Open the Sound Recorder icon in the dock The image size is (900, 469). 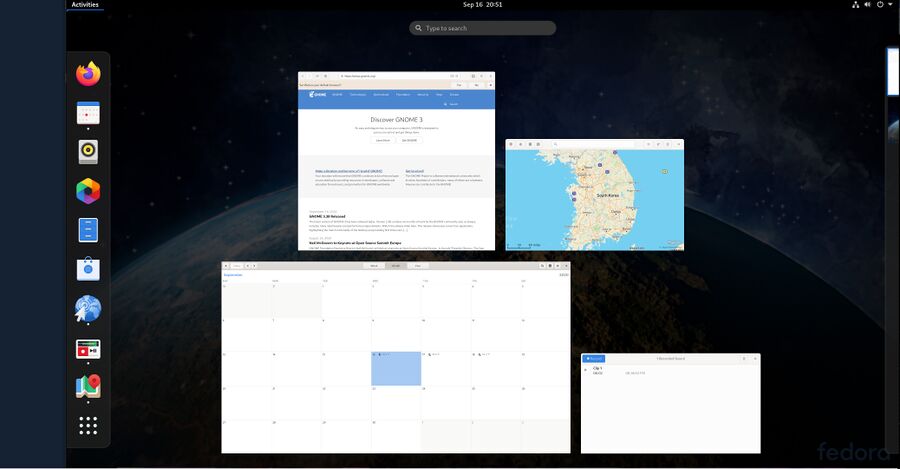[88, 349]
